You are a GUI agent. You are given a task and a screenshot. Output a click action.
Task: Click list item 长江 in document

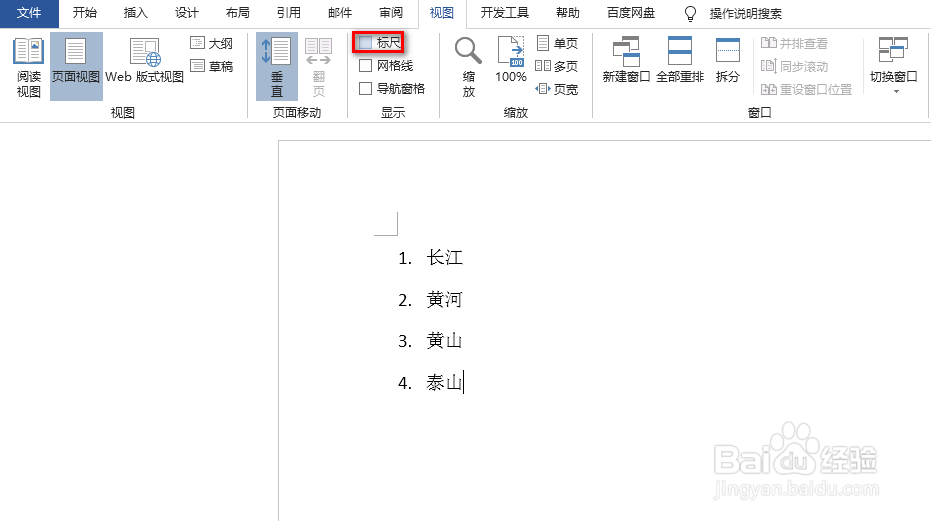click(x=444, y=258)
